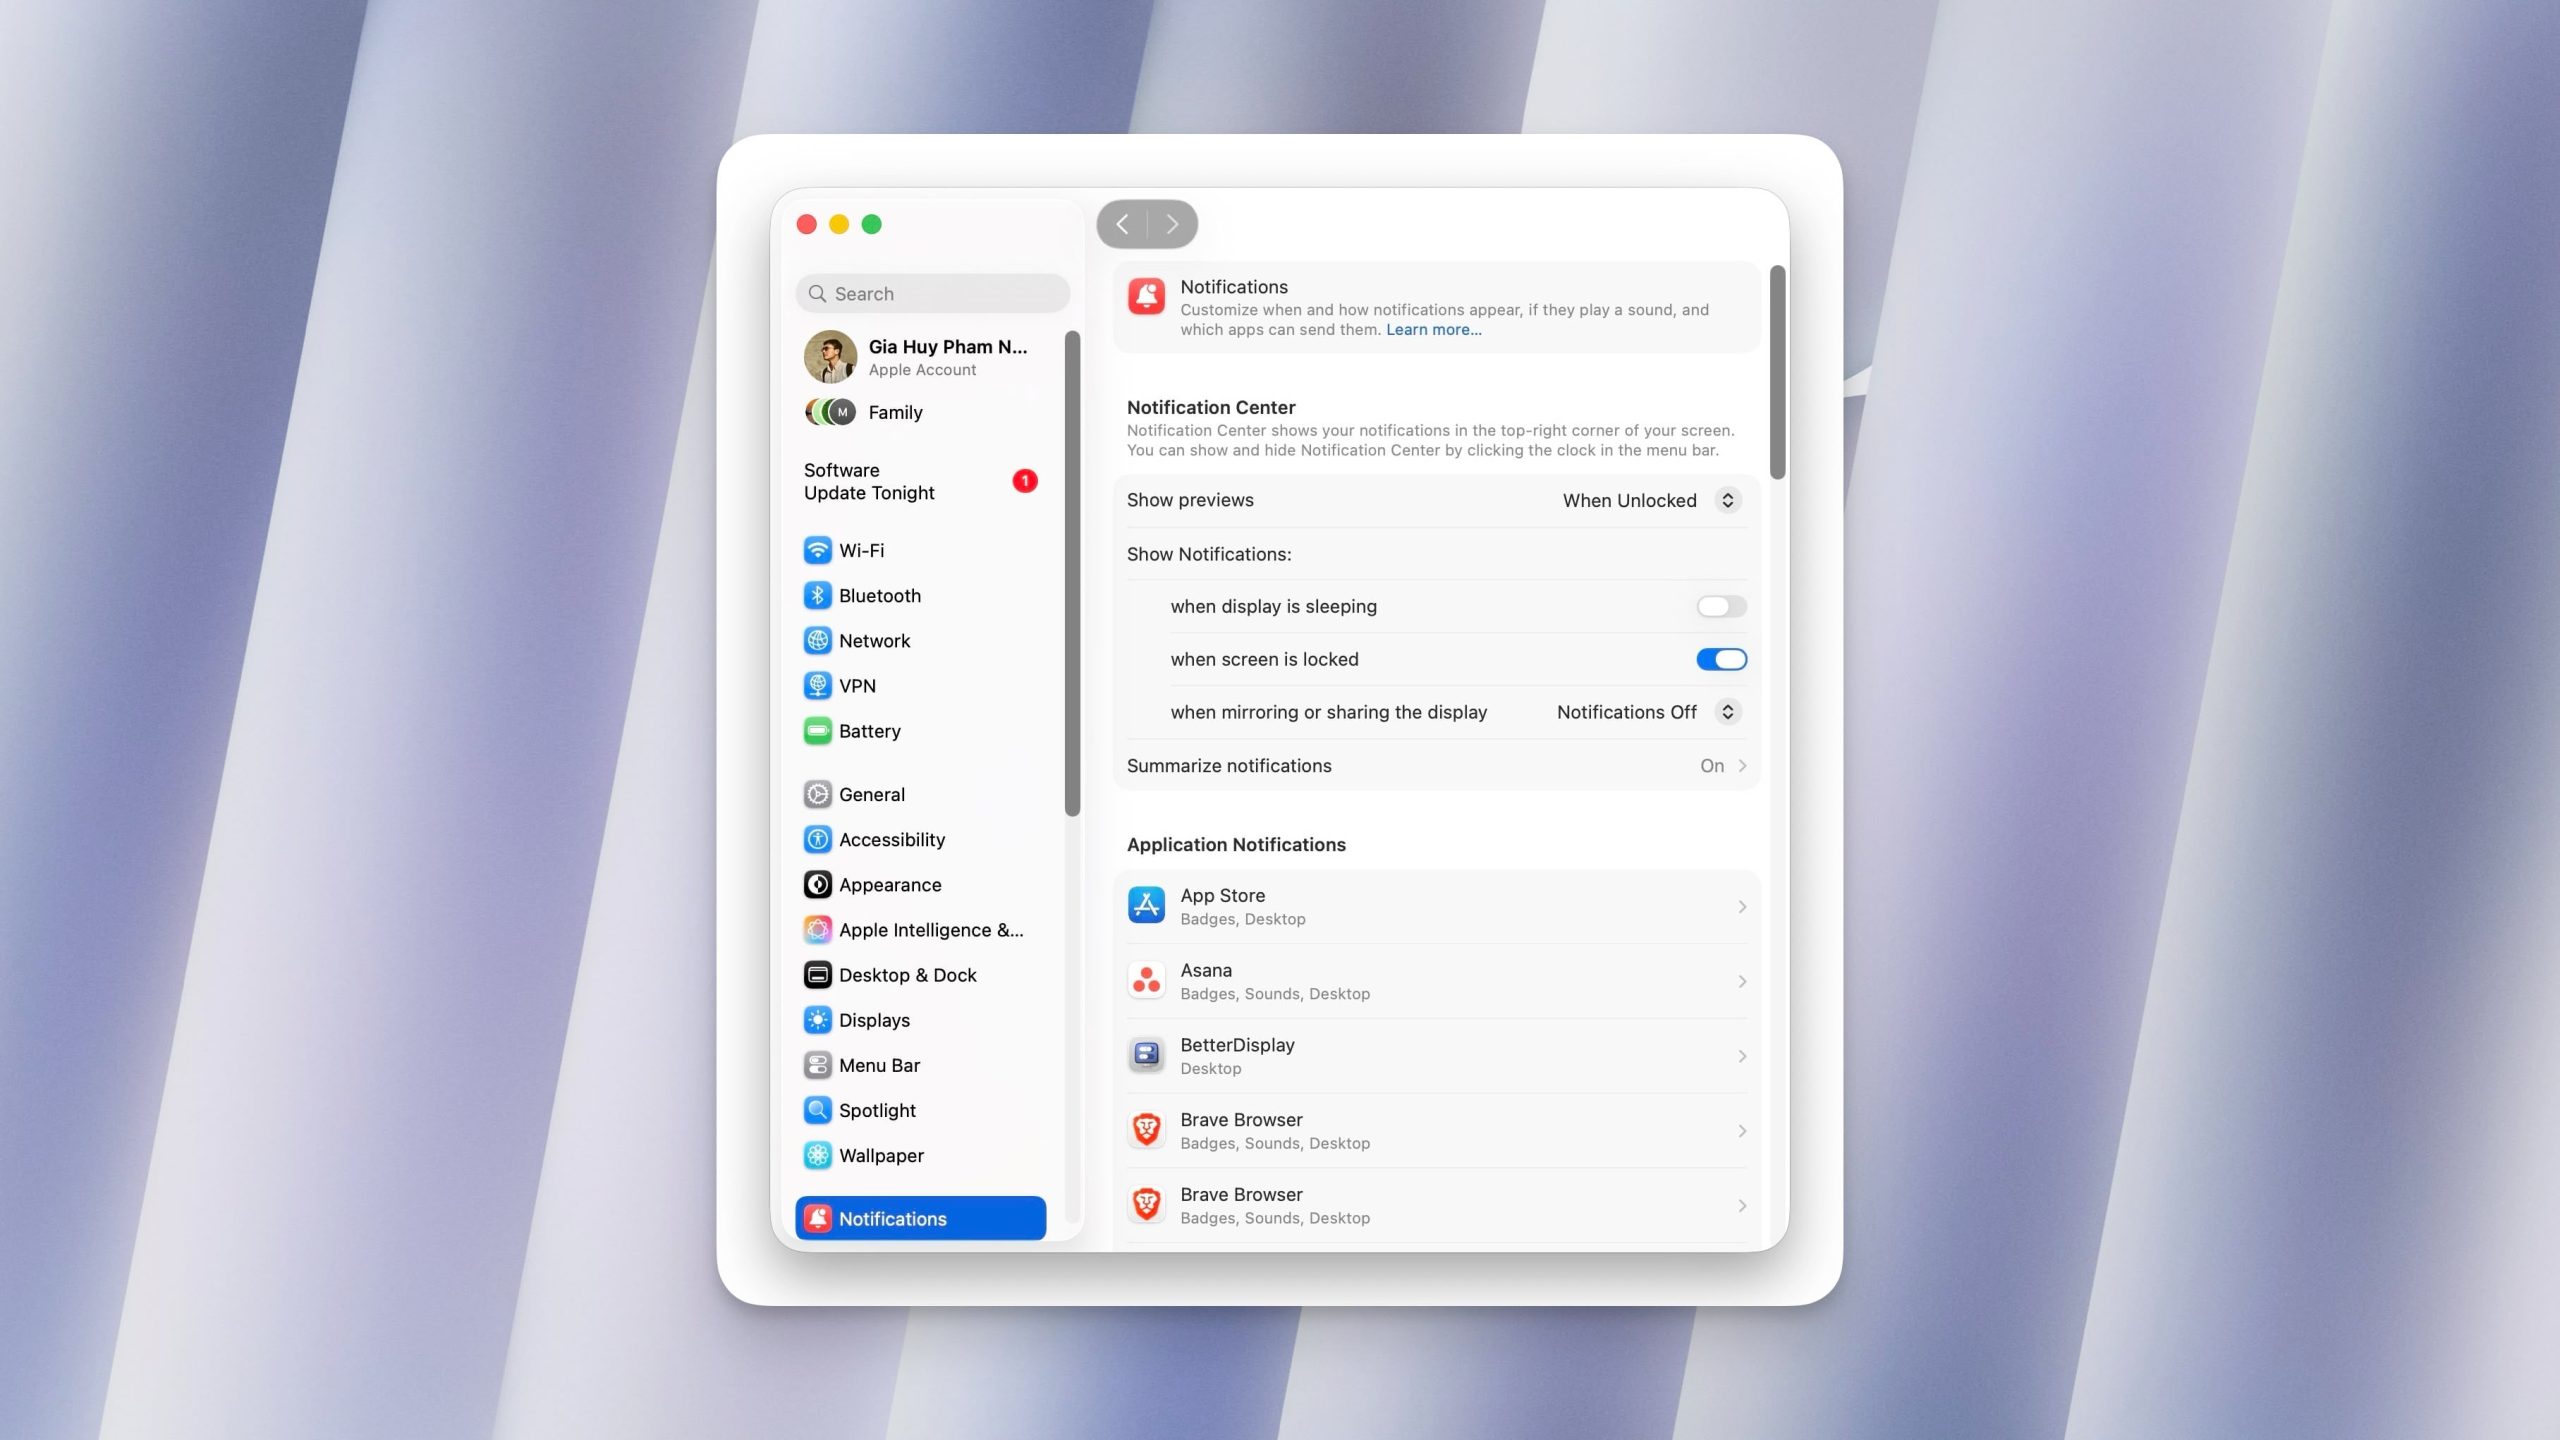This screenshot has width=2560, height=1440.
Task: Click the Spotlight magnifier icon
Action: 817,1110
